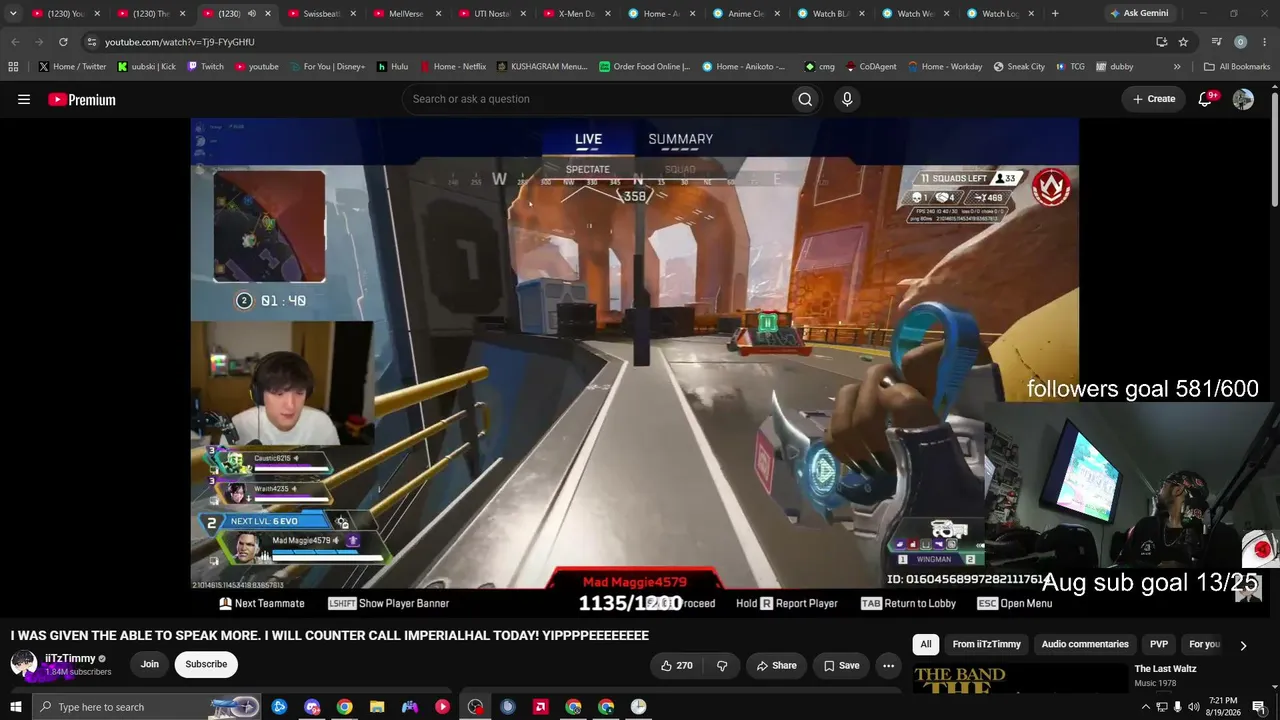Select the All filter chip
Screen dimensions: 1280x720
click(926, 645)
